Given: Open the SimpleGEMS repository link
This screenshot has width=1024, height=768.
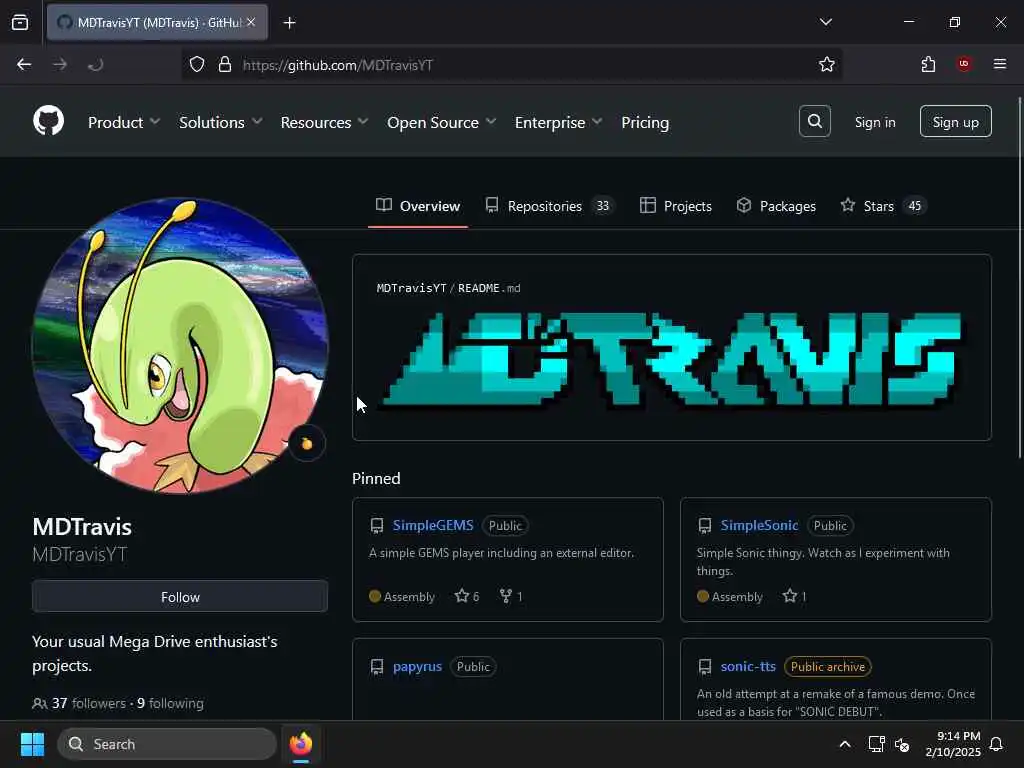Looking at the screenshot, I should (433, 525).
